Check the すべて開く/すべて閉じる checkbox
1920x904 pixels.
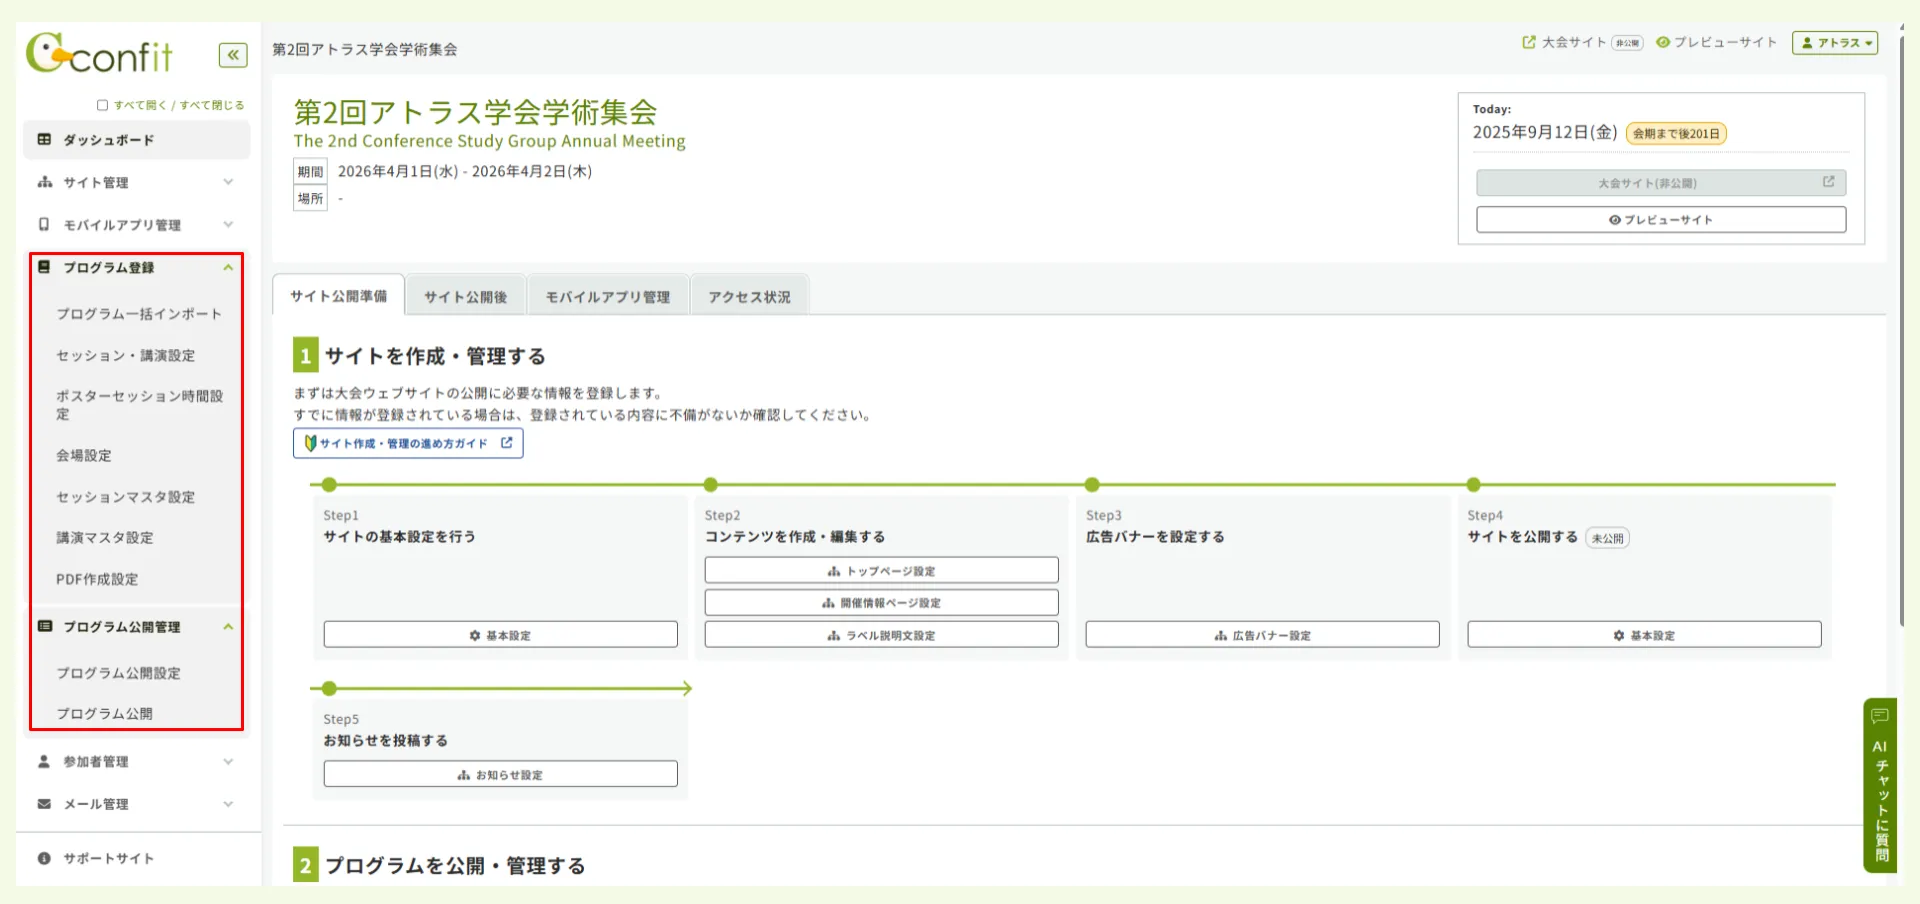click(x=101, y=103)
